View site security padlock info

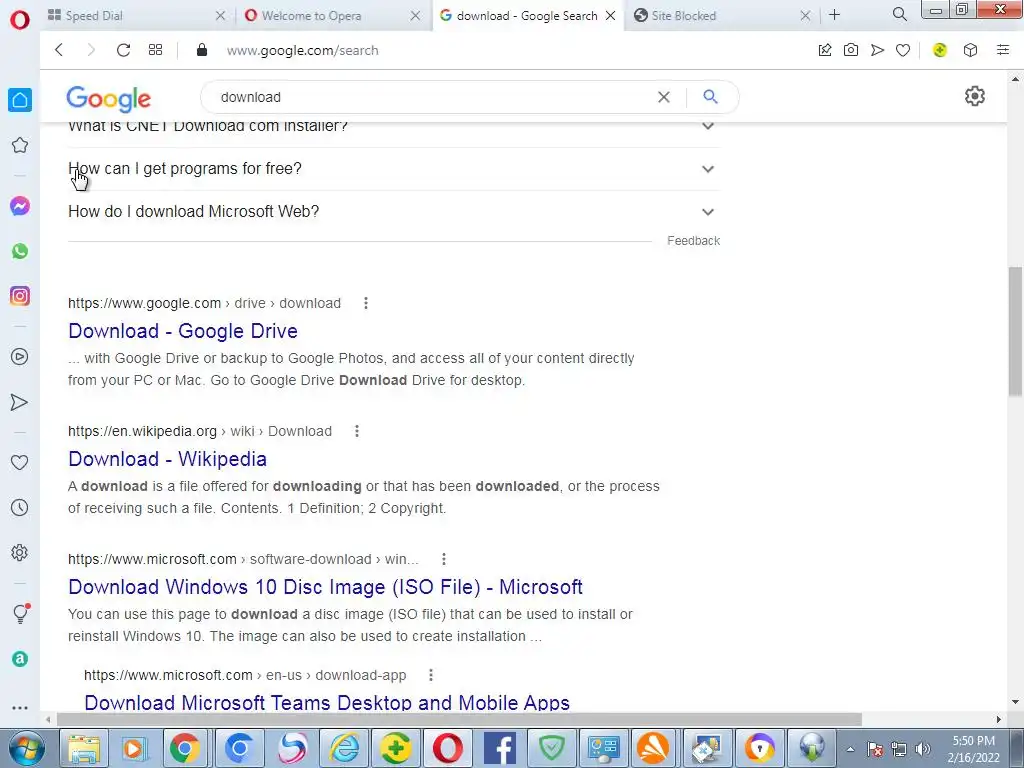202,50
